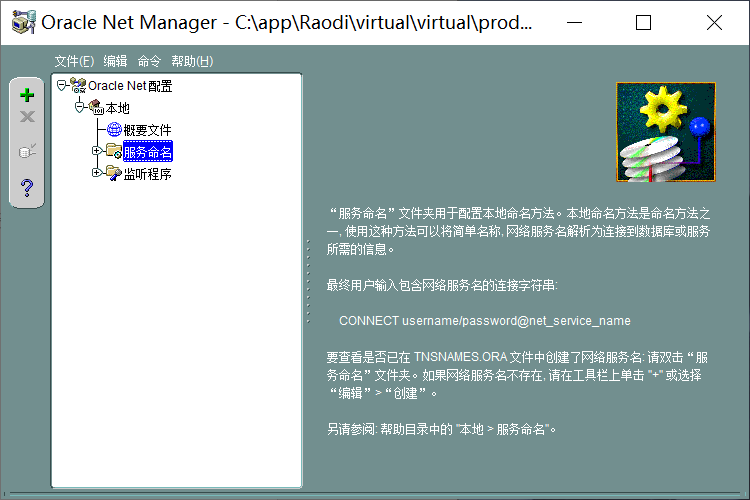Viewport: 750px width, 500px height.
Task: Select the 本地 tree item
Action: point(118,108)
